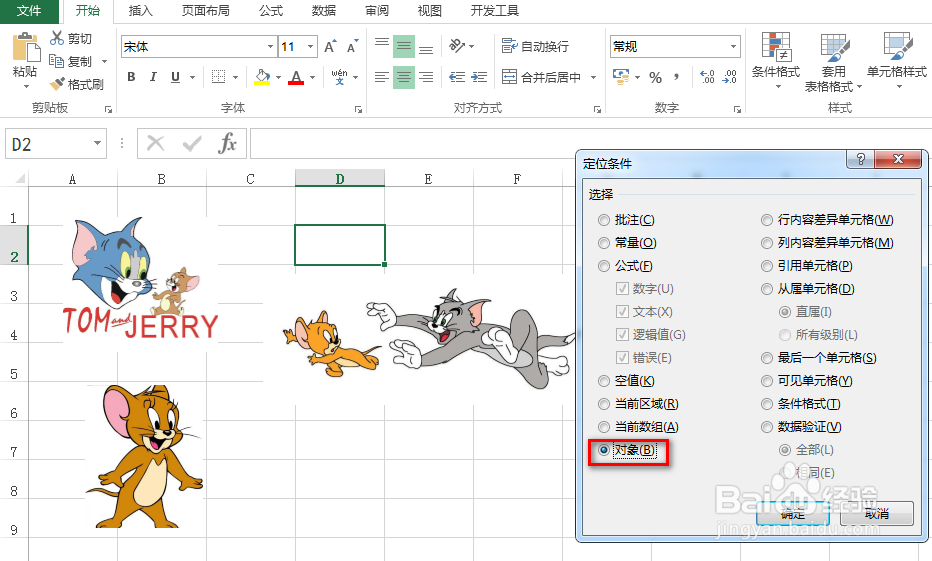The height and width of the screenshot is (561, 932).
Task: Select 行内容差异单元格(W) option
Action: [827, 220]
